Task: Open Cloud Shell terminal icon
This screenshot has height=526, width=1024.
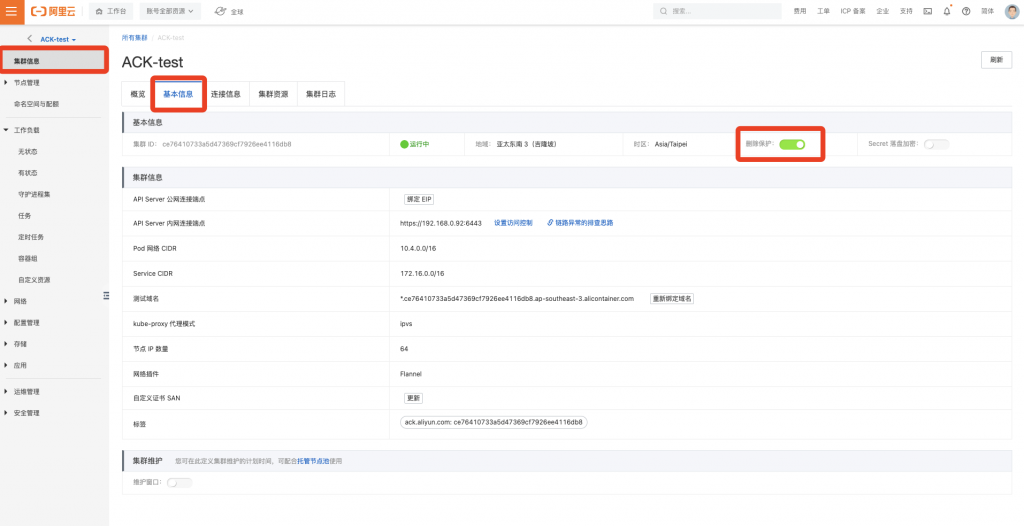Action: point(927,12)
